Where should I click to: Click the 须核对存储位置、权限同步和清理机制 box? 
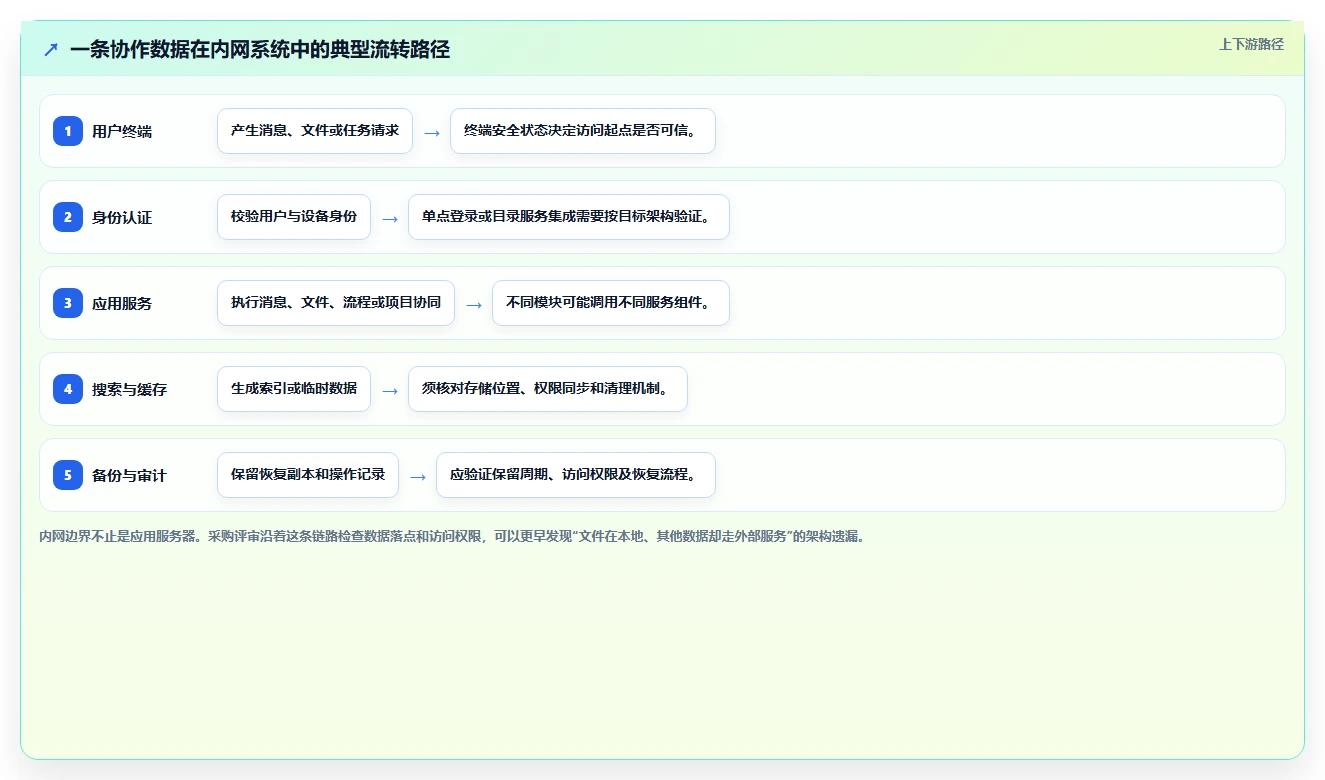(548, 389)
